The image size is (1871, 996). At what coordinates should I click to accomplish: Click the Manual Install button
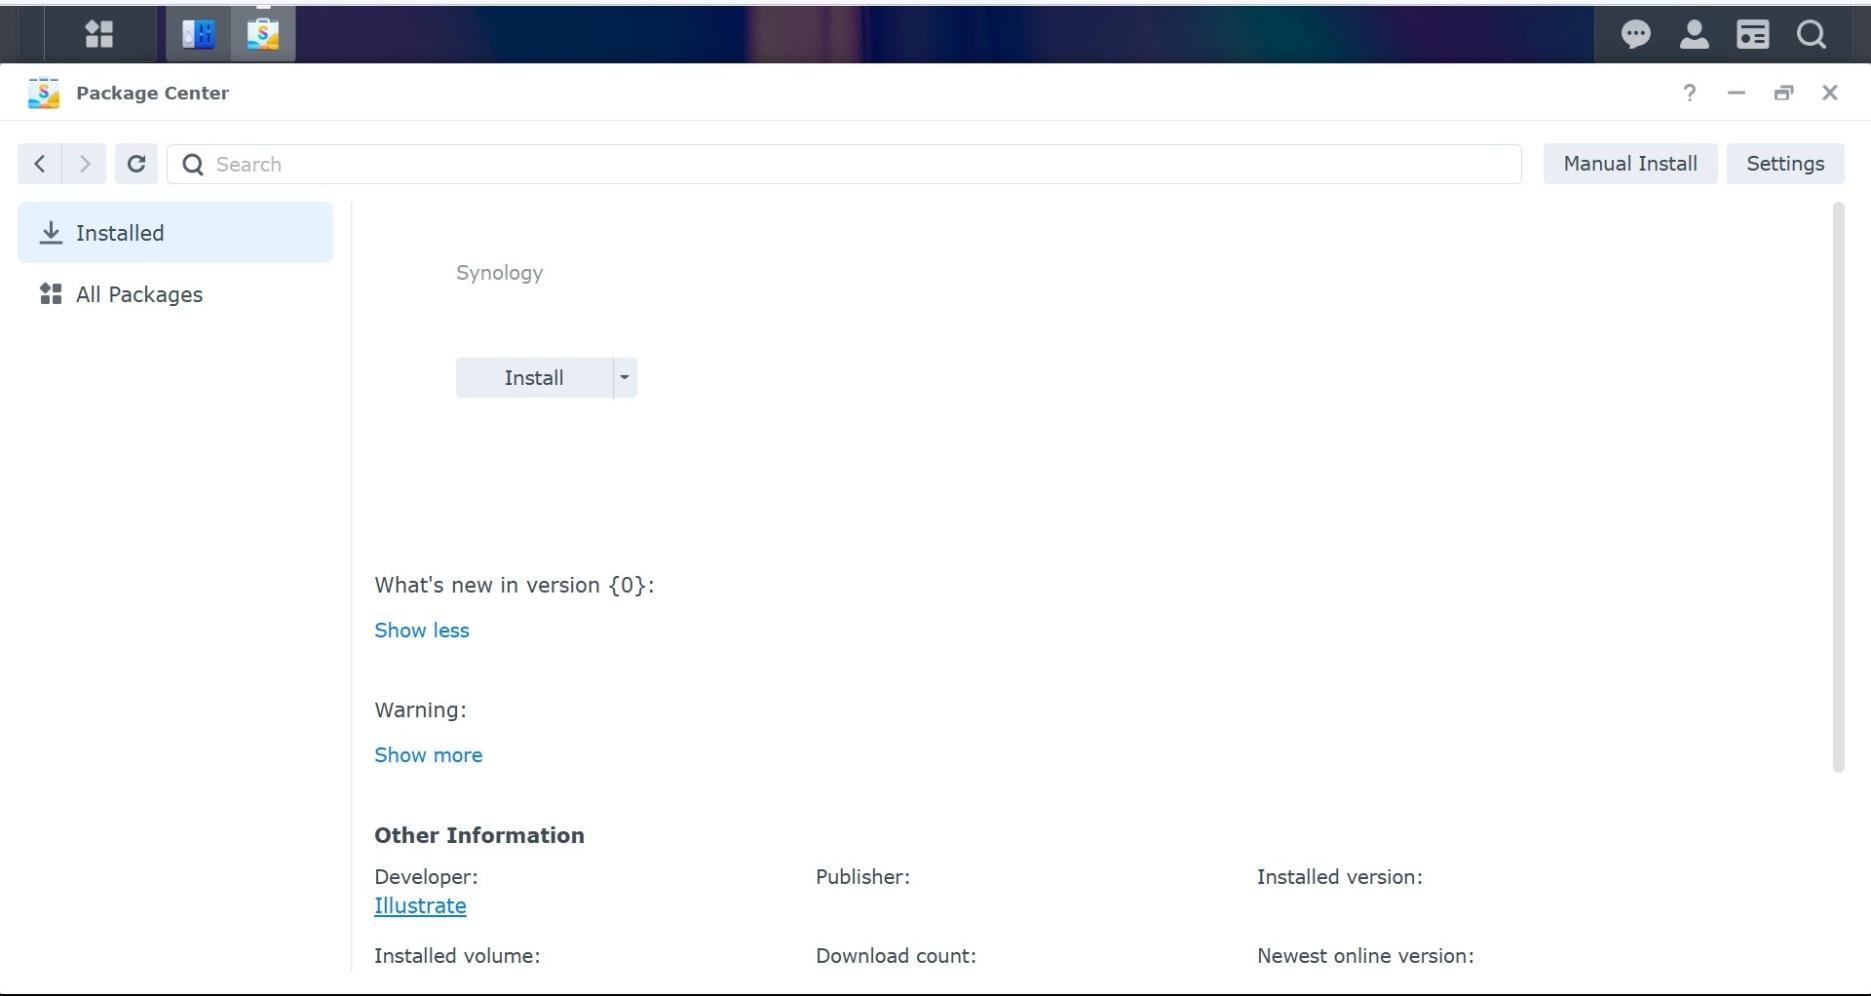coord(1630,164)
